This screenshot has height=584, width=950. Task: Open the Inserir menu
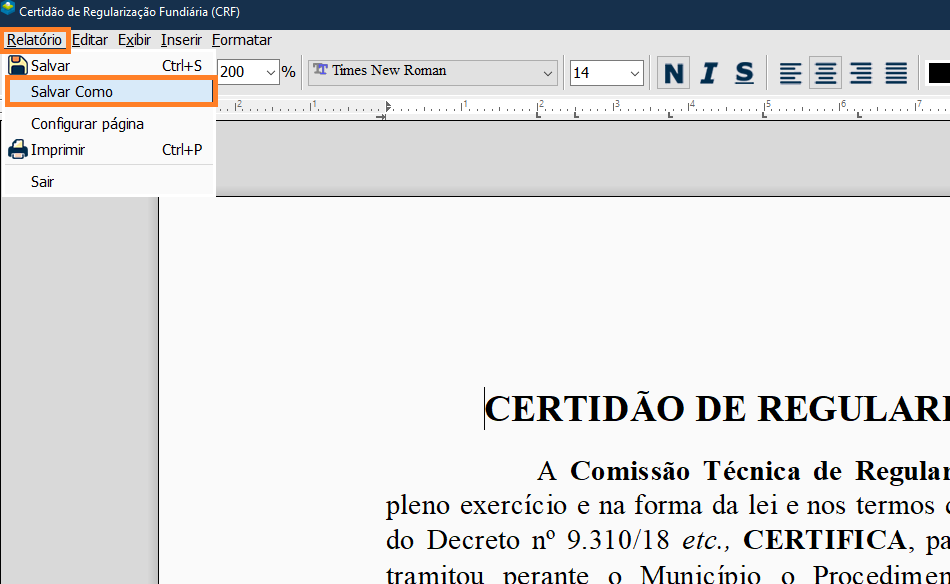181,40
